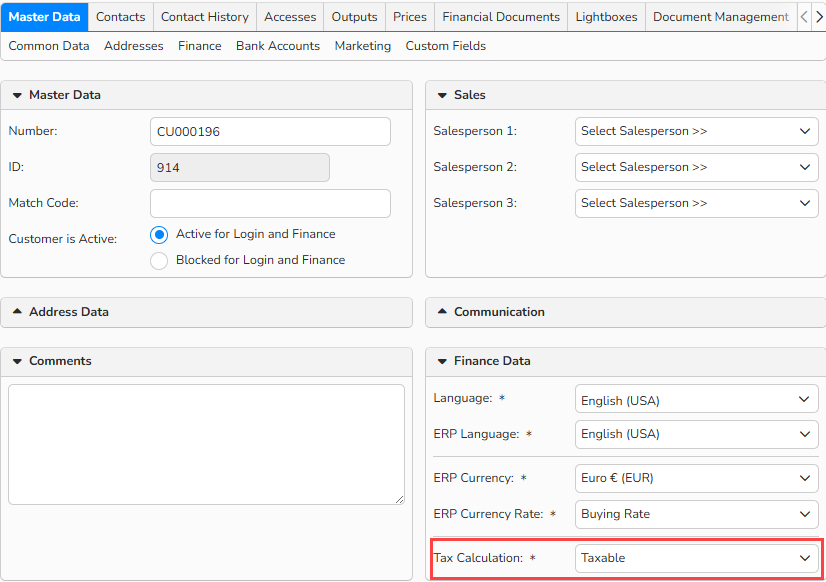
Task: Click the read-only ID field
Action: (240, 167)
